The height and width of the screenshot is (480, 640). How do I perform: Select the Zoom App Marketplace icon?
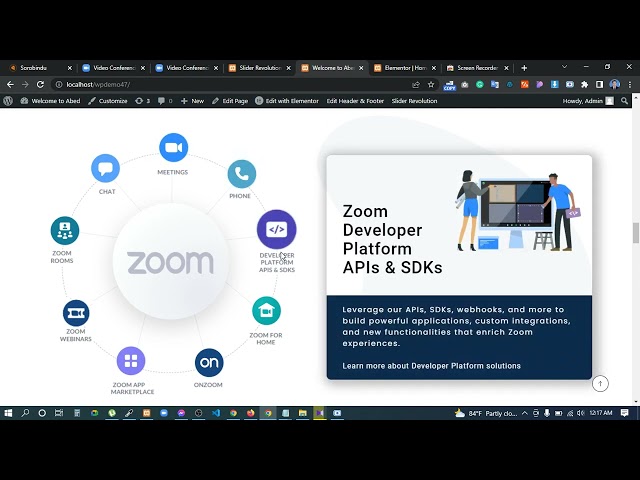131,360
